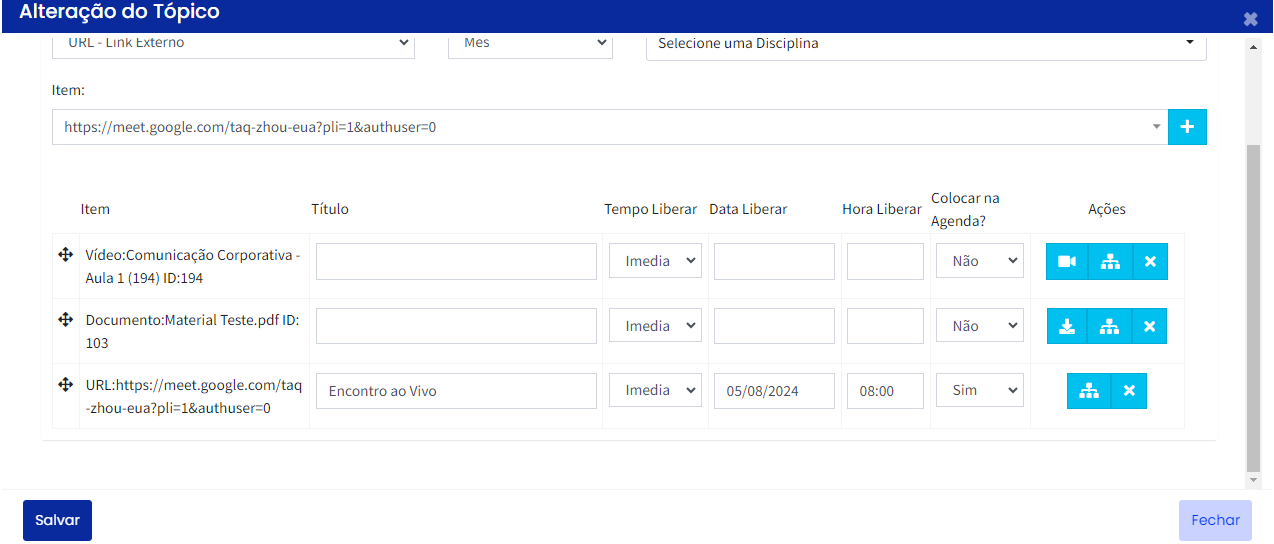The height and width of the screenshot is (544, 1274).
Task: Remove Material Teste.pdf with its X icon
Action: pyautogui.click(x=1149, y=326)
